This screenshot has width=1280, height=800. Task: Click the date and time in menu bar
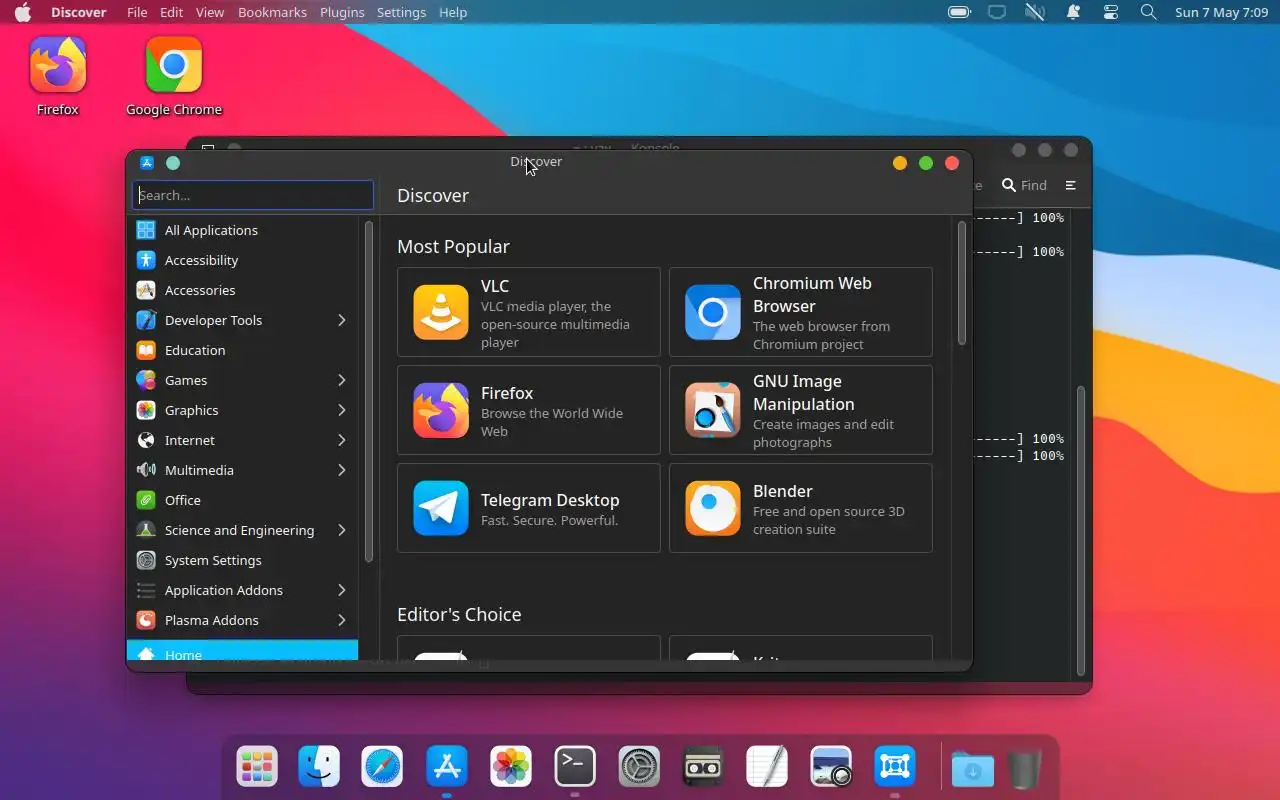coord(1221,12)
